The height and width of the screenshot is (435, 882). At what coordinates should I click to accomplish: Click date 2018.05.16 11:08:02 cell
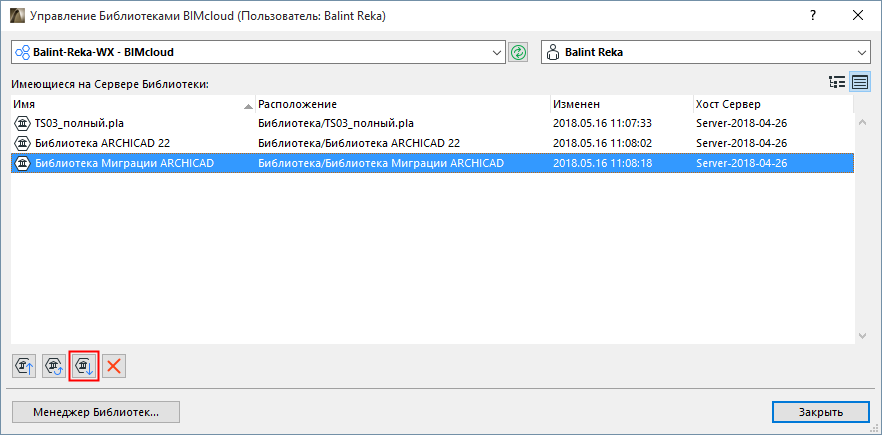click(602, 143)
